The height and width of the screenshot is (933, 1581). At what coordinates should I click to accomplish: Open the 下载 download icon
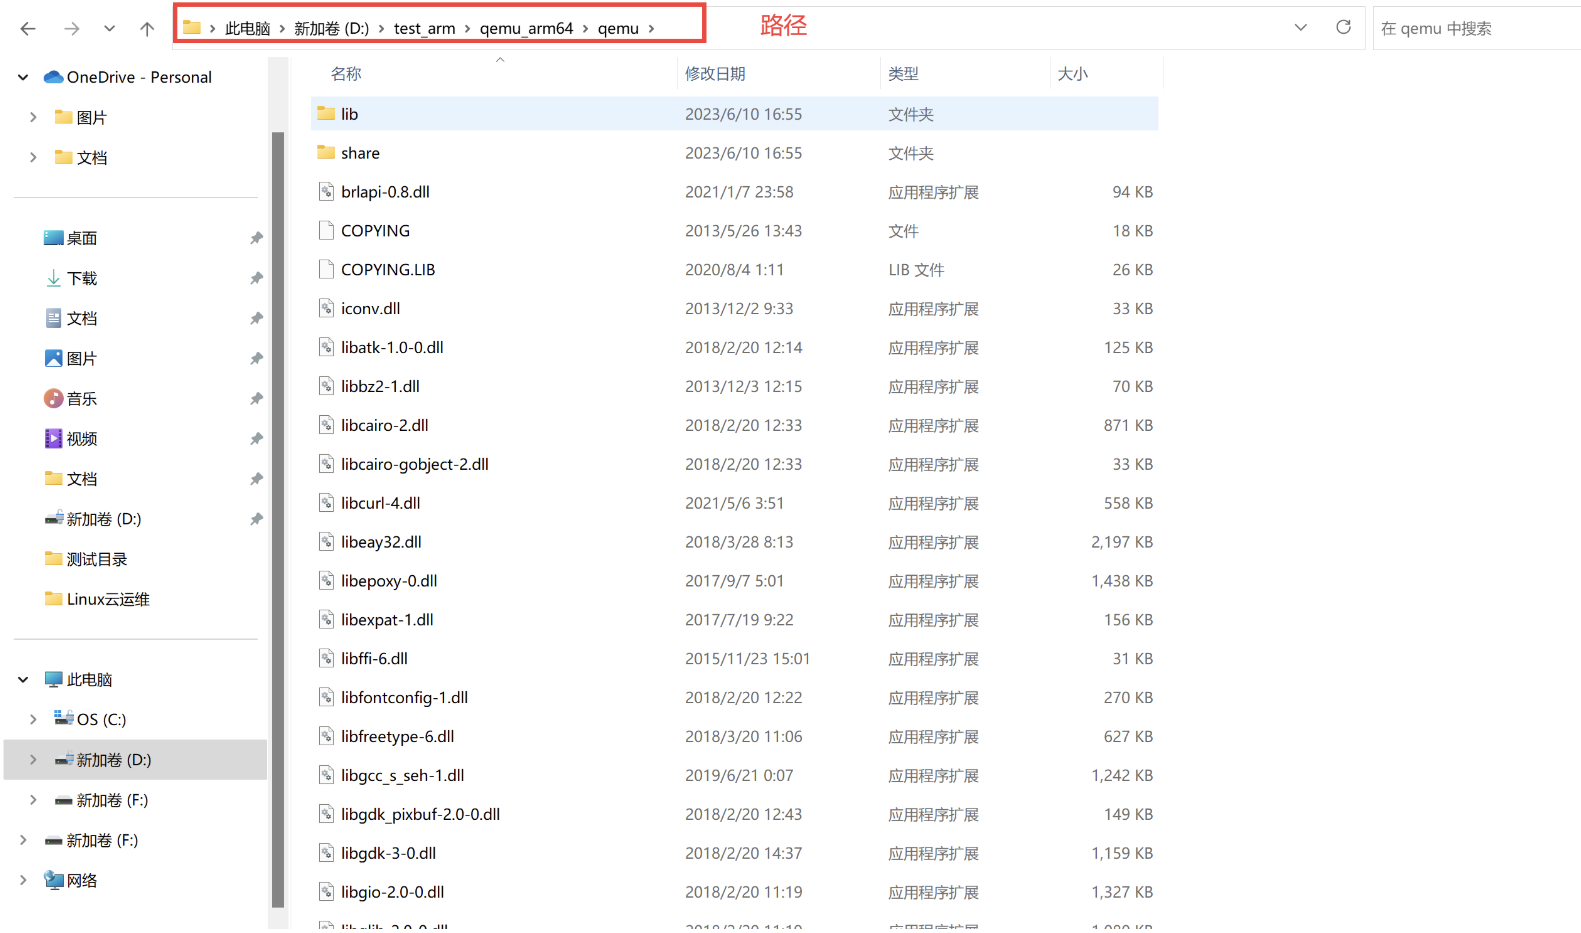pos(54,278)
